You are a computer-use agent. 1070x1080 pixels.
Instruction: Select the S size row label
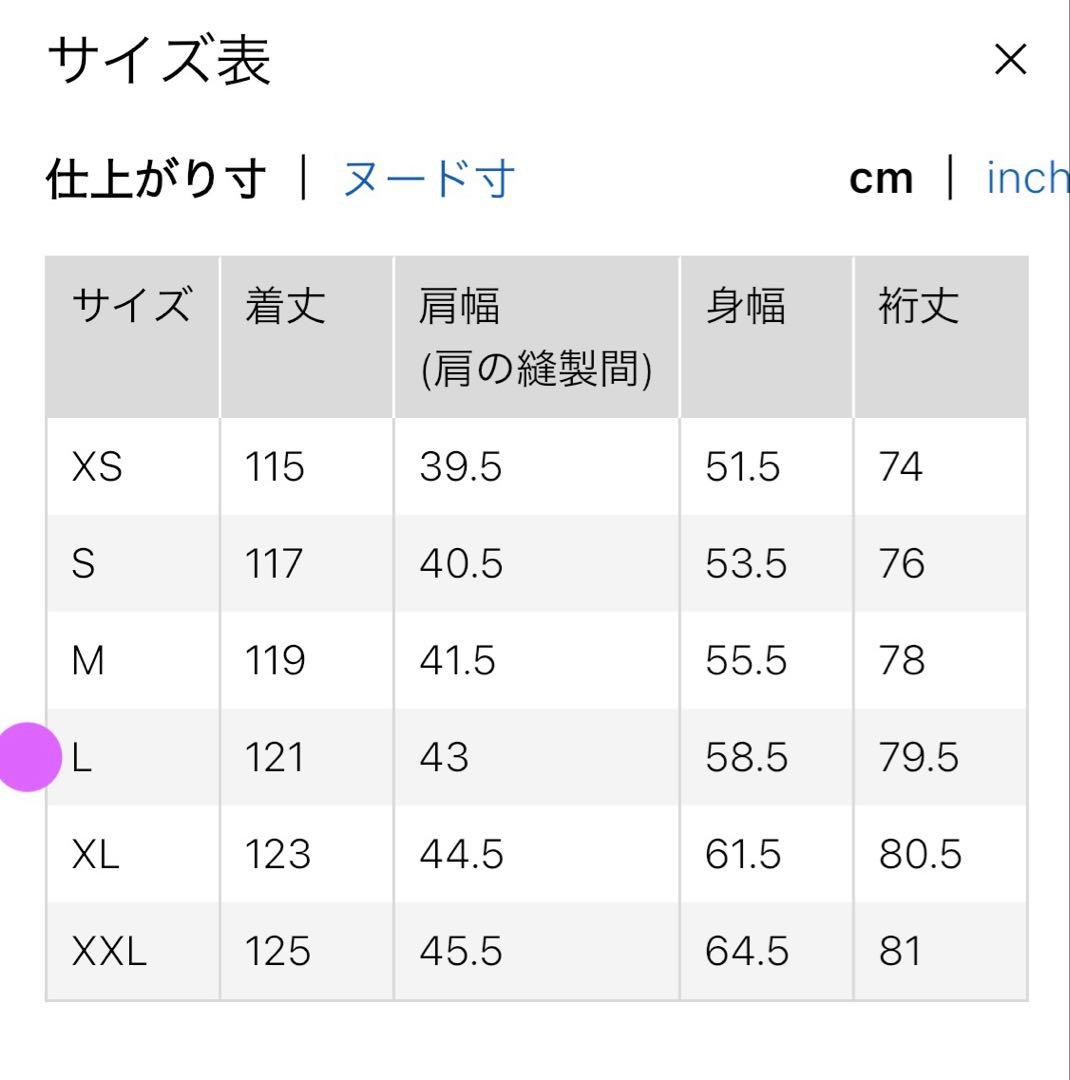[x=83, y=563]
